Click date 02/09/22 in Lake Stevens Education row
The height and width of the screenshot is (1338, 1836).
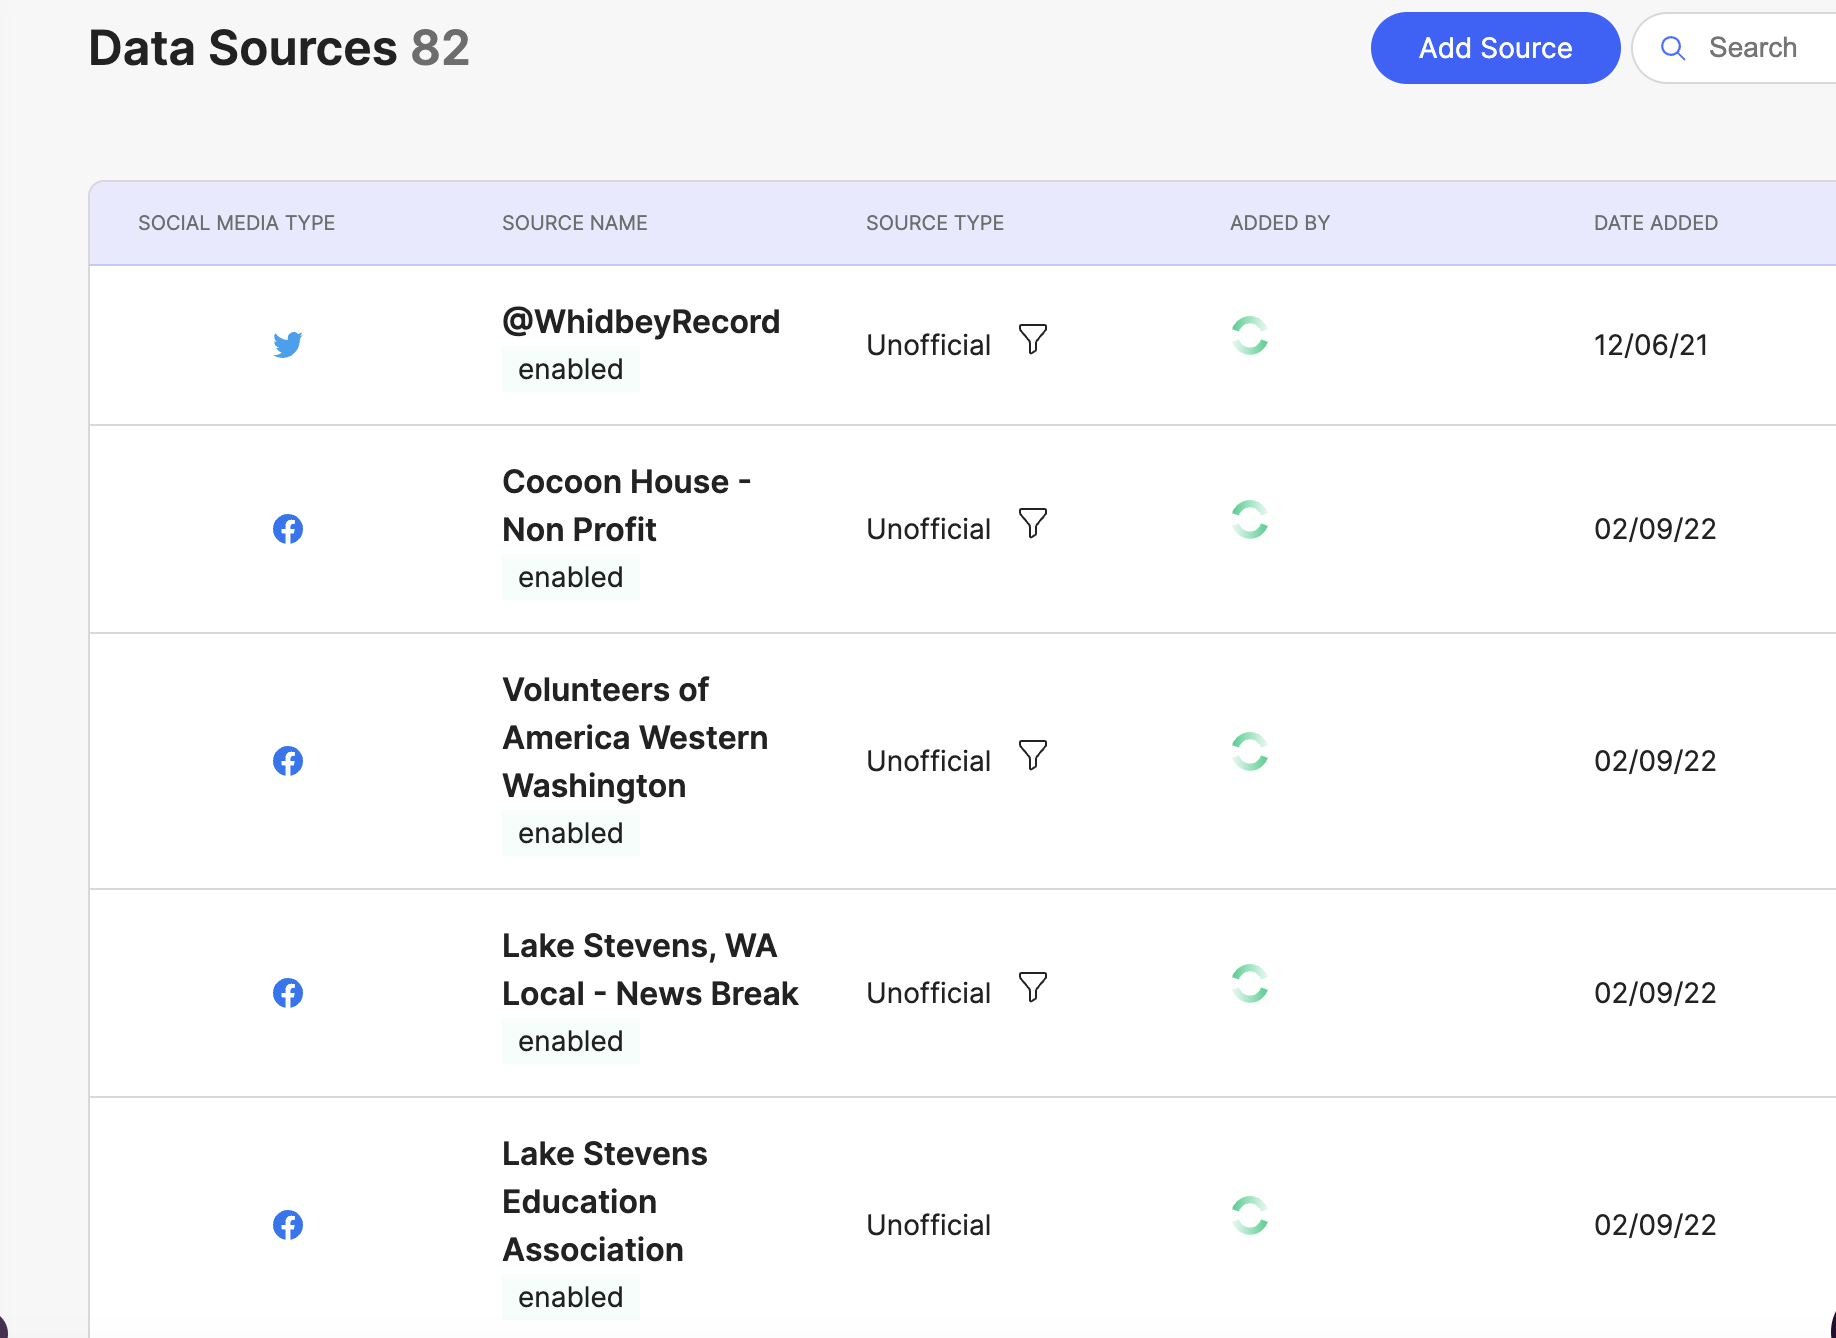[1655, 1225]
